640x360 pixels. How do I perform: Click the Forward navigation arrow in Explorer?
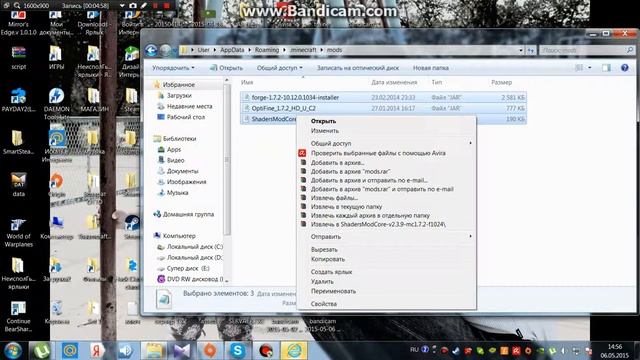point(165,50)
